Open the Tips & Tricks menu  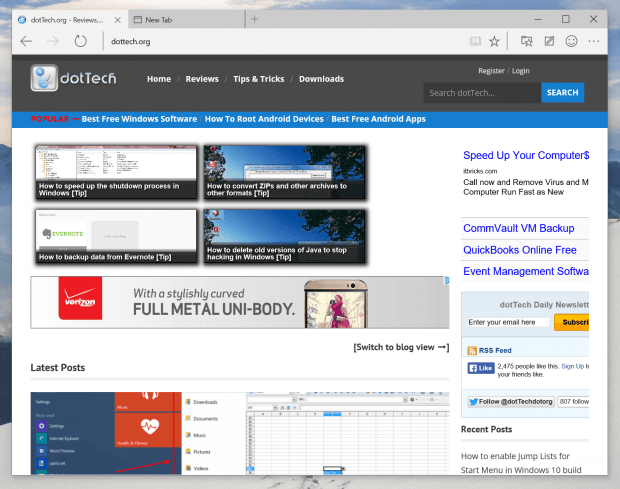(259, 79)
